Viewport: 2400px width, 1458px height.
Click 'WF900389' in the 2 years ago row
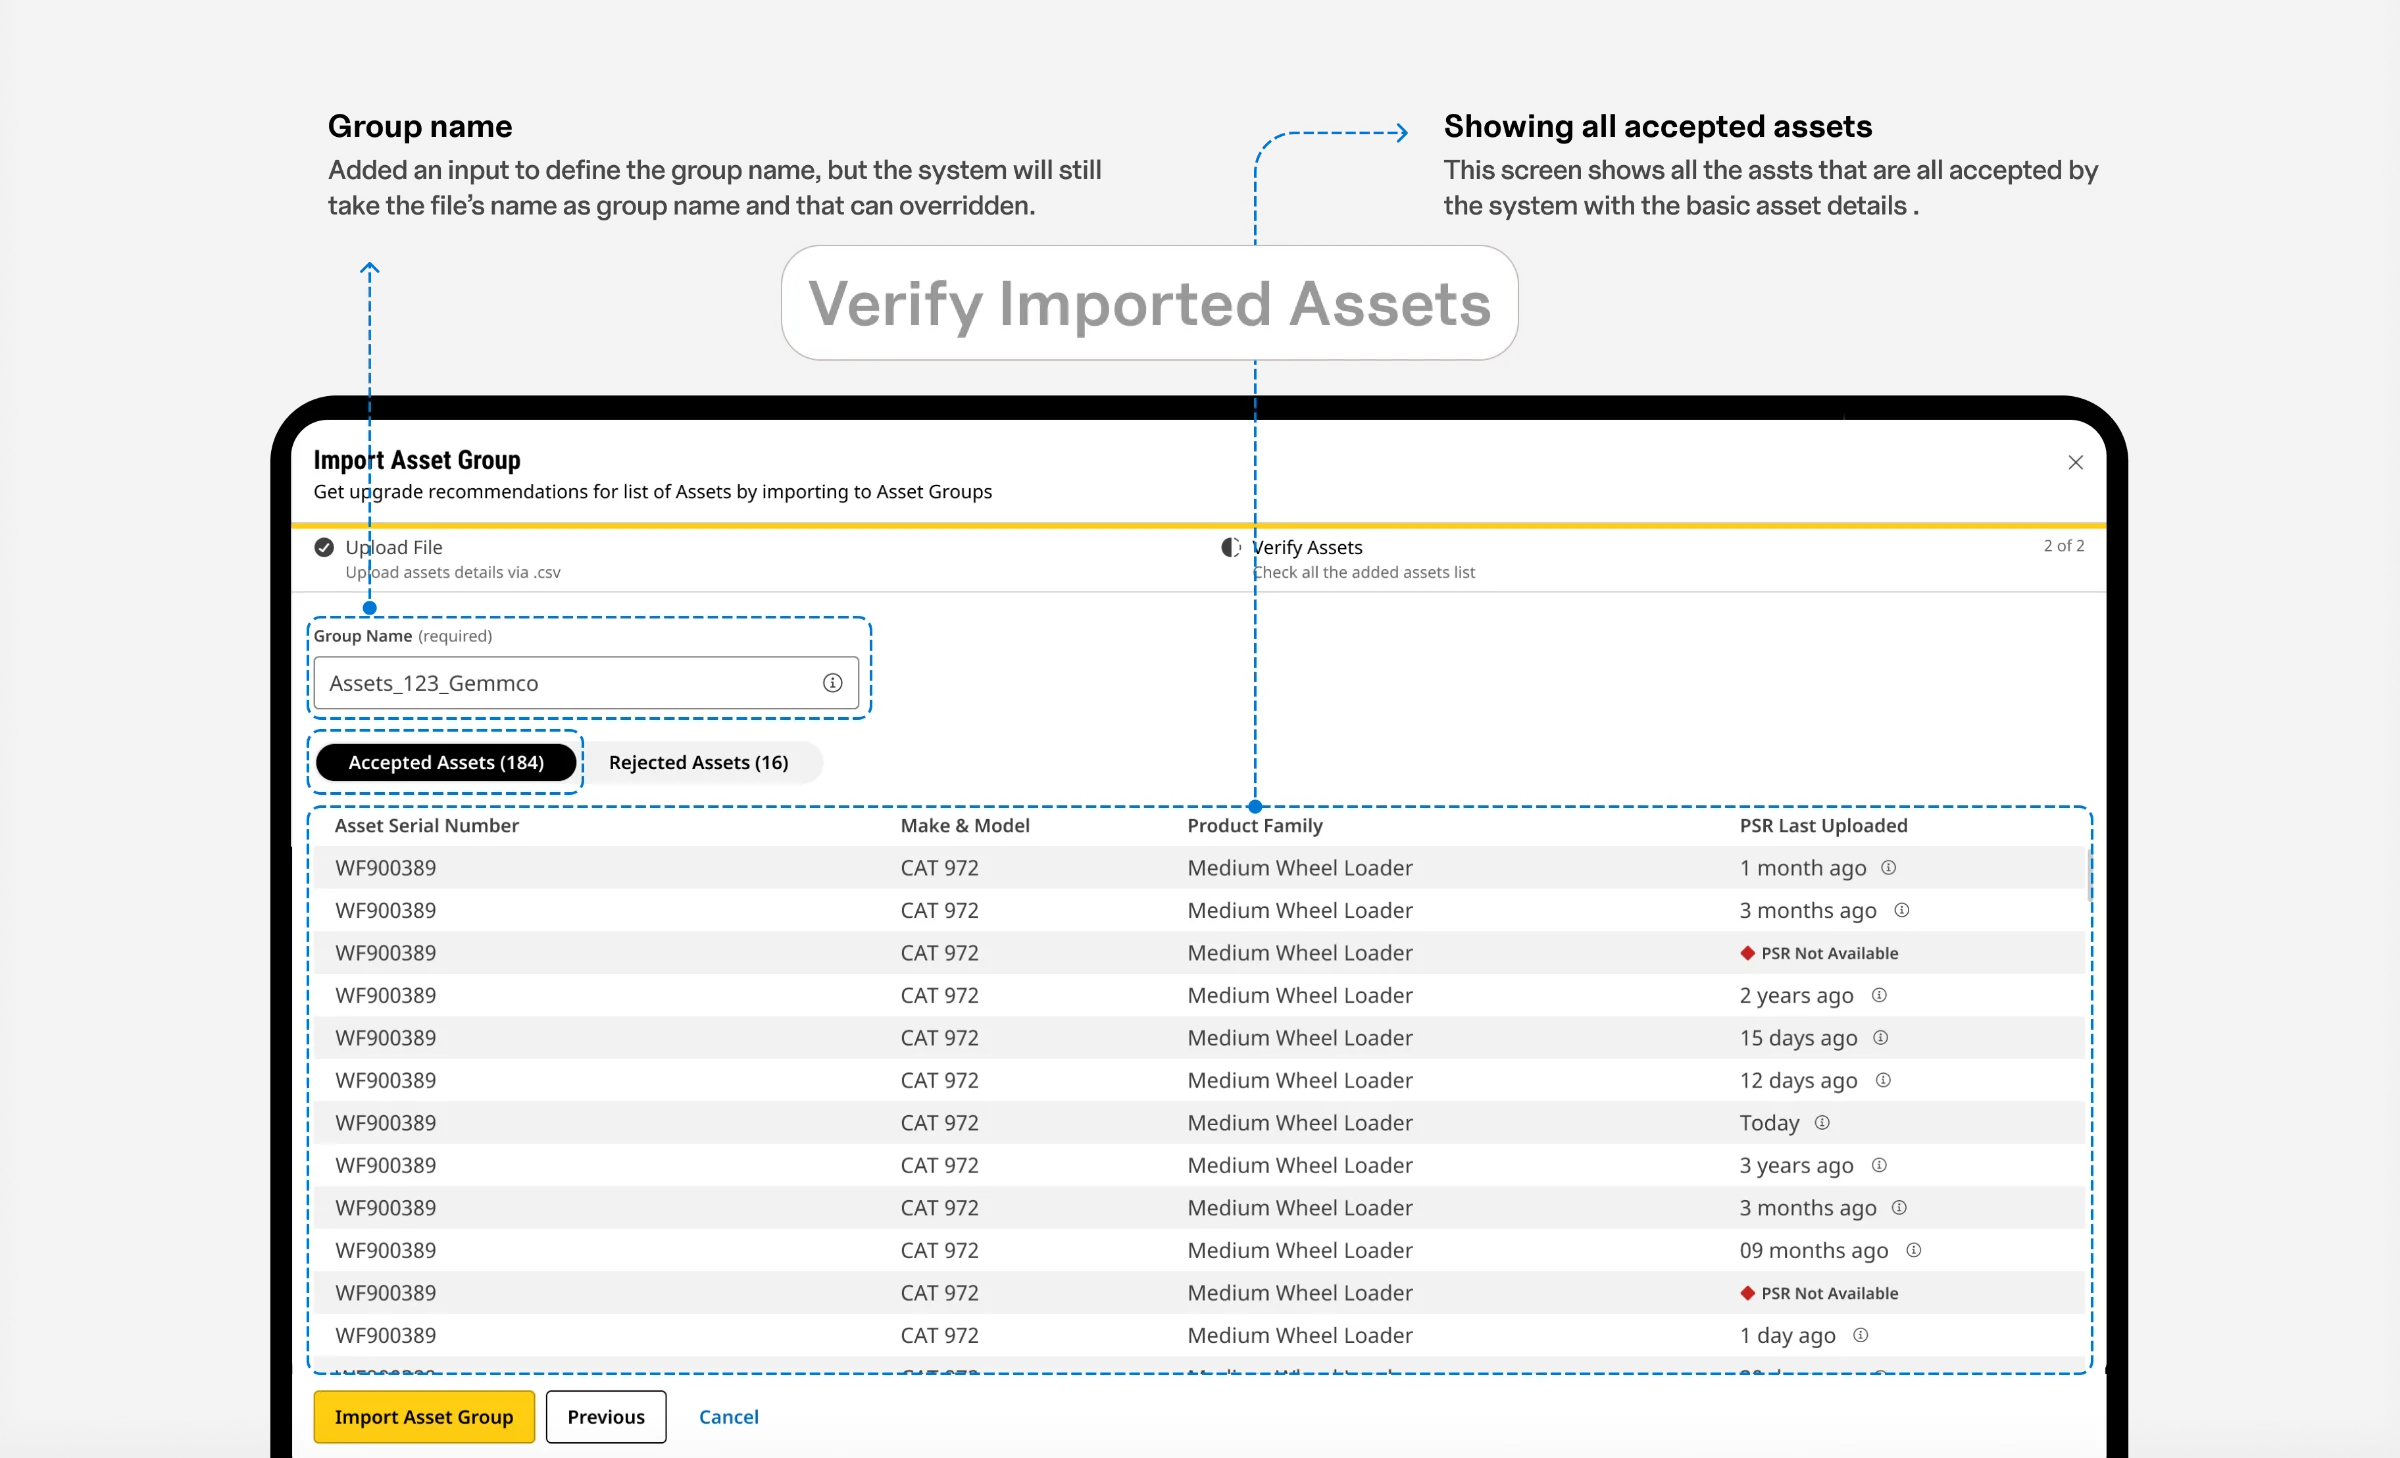tap(386, 995)
